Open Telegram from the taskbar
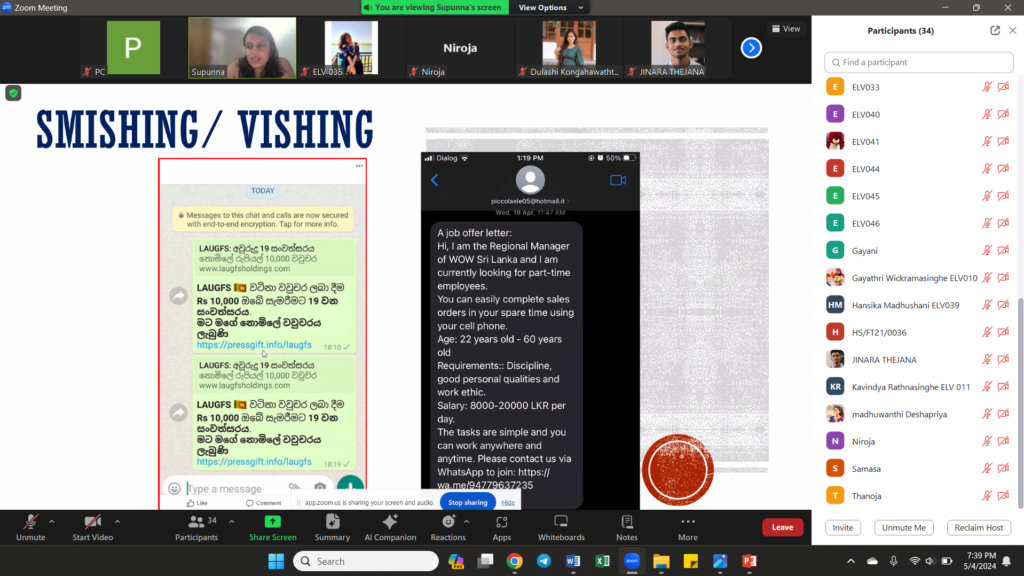 543,561
